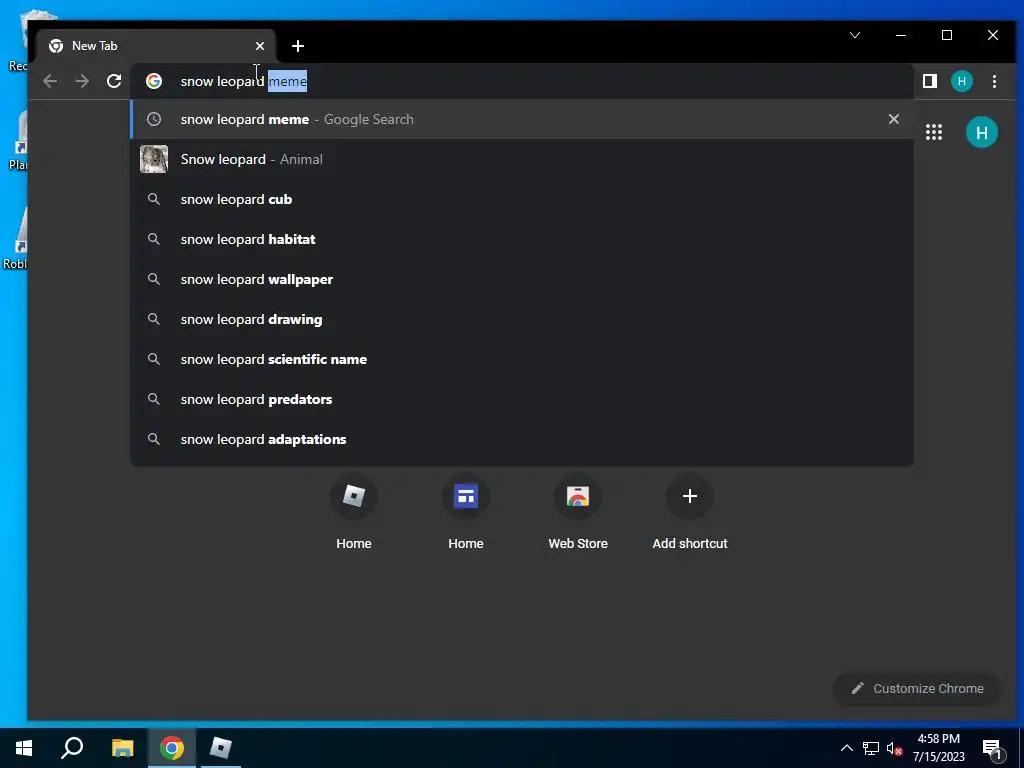Viewport: 1024px width, 768px height.
Task: Click the back navigation arrow
Action: (50, 81)
